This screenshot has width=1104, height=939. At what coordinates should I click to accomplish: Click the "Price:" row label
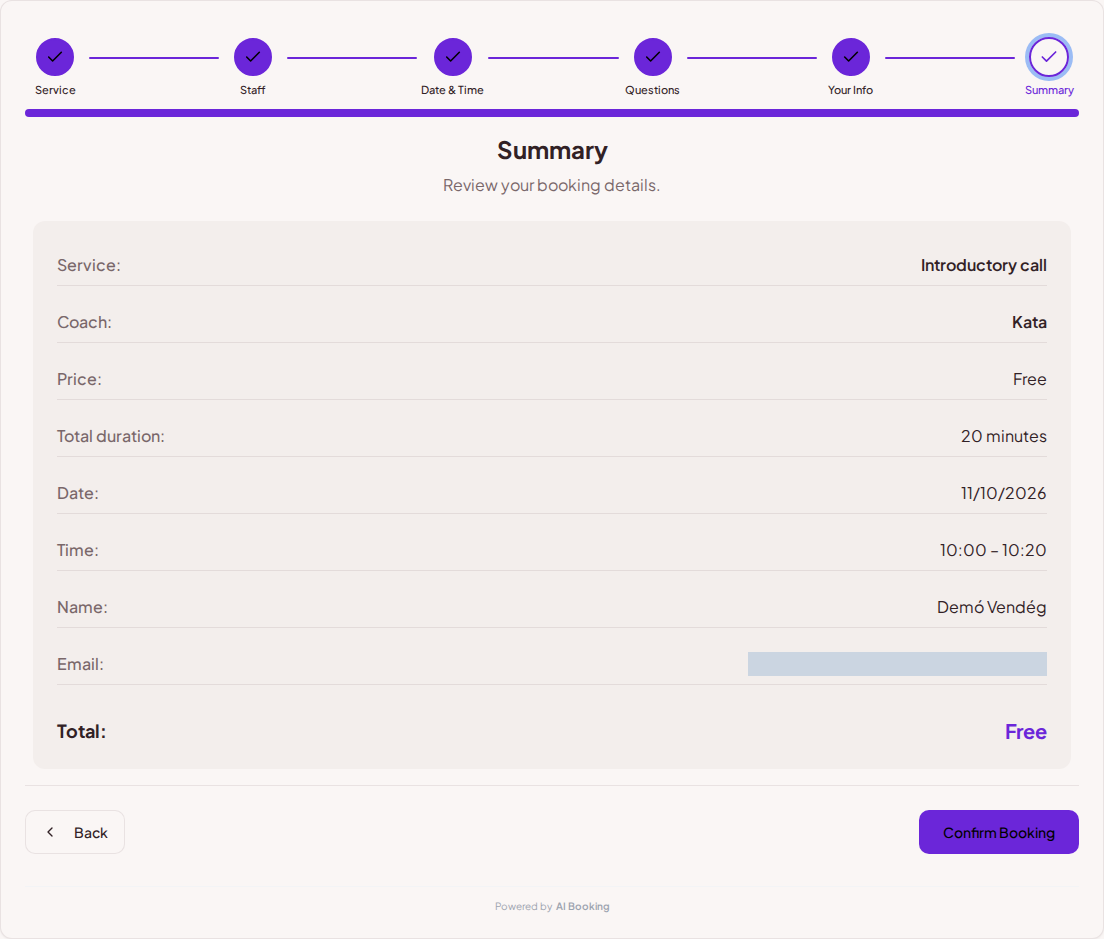click(80, 379)
